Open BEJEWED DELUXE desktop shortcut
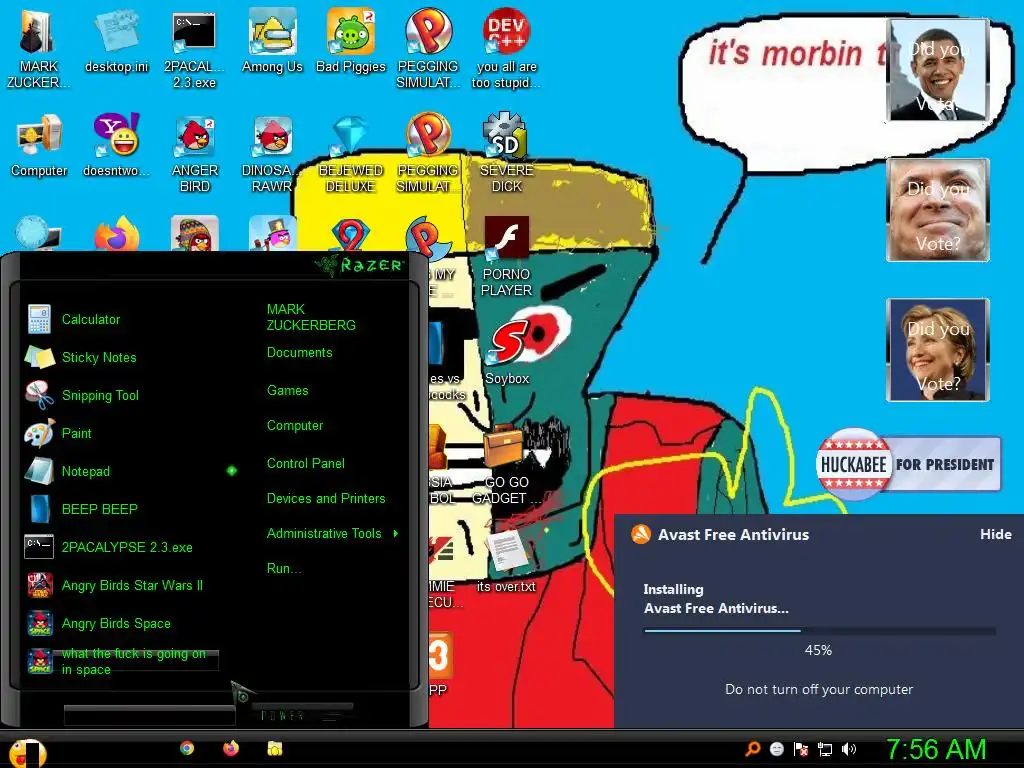Image resolution: width=1024 pixels, height=768 pixels. (x=351, y=153)
